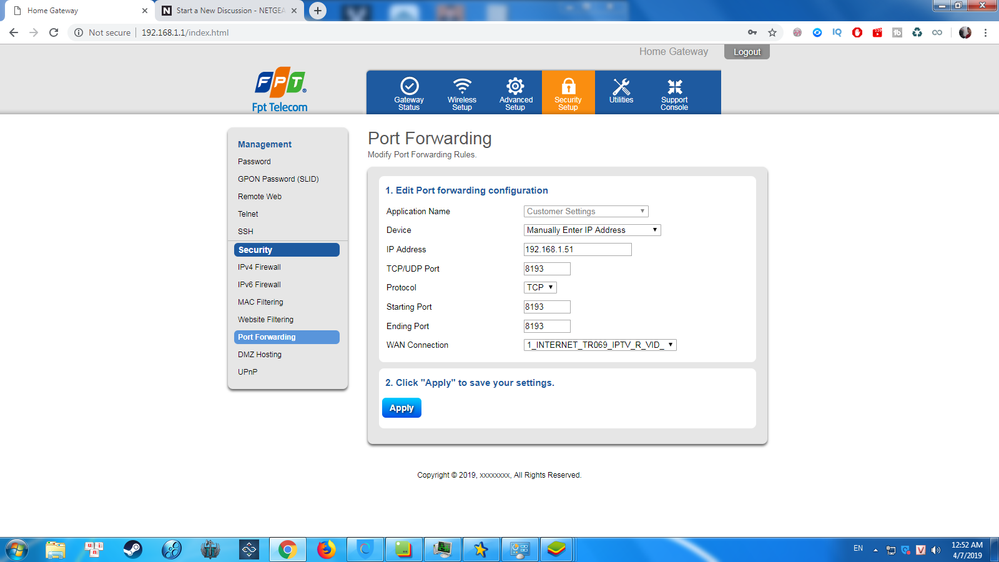Reload the gateway page
The height and width of the screenshot is (562, 999).
54,32
